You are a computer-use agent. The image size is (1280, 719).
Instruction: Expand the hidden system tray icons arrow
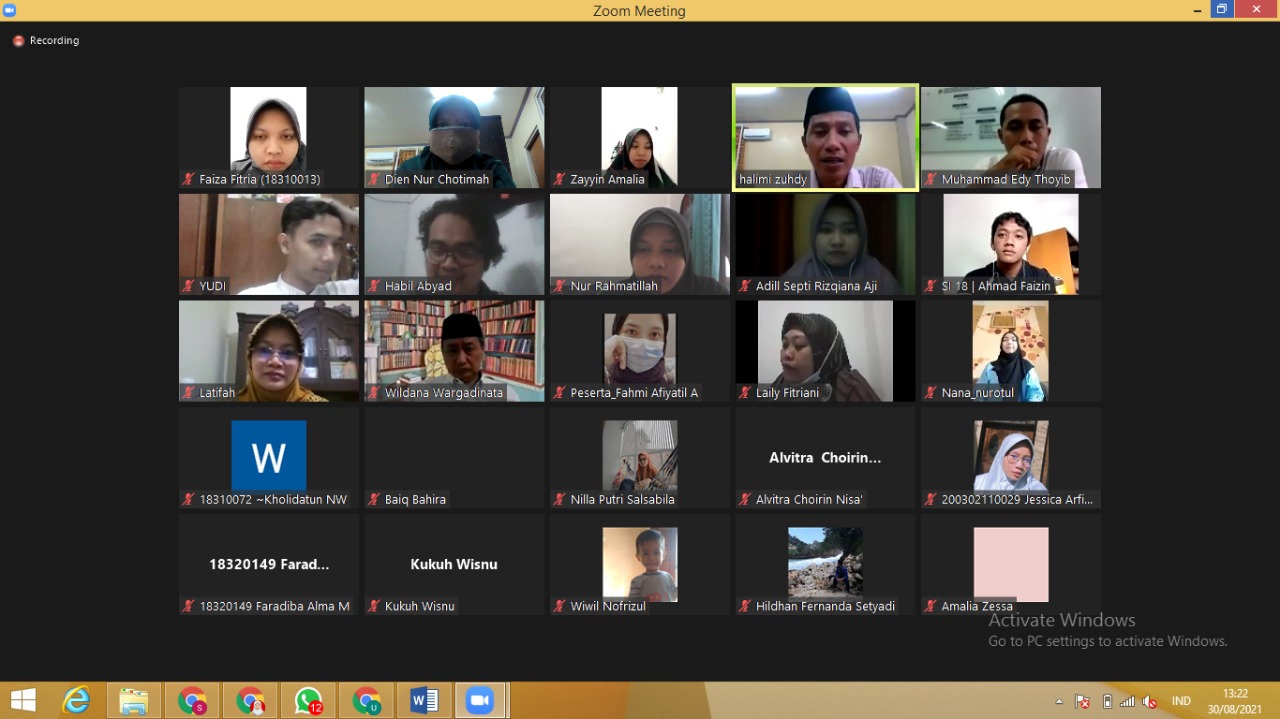click(1059, 702)
